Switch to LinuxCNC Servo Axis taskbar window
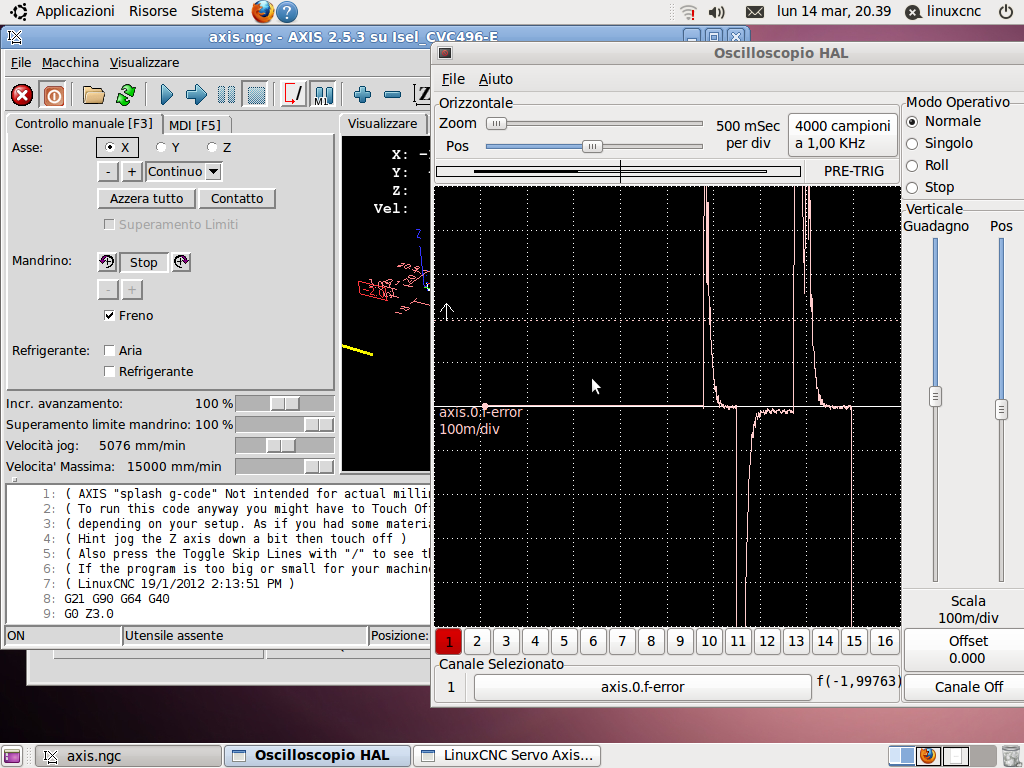The height and width of the screenshot is (768, 1024). [507, 756]
